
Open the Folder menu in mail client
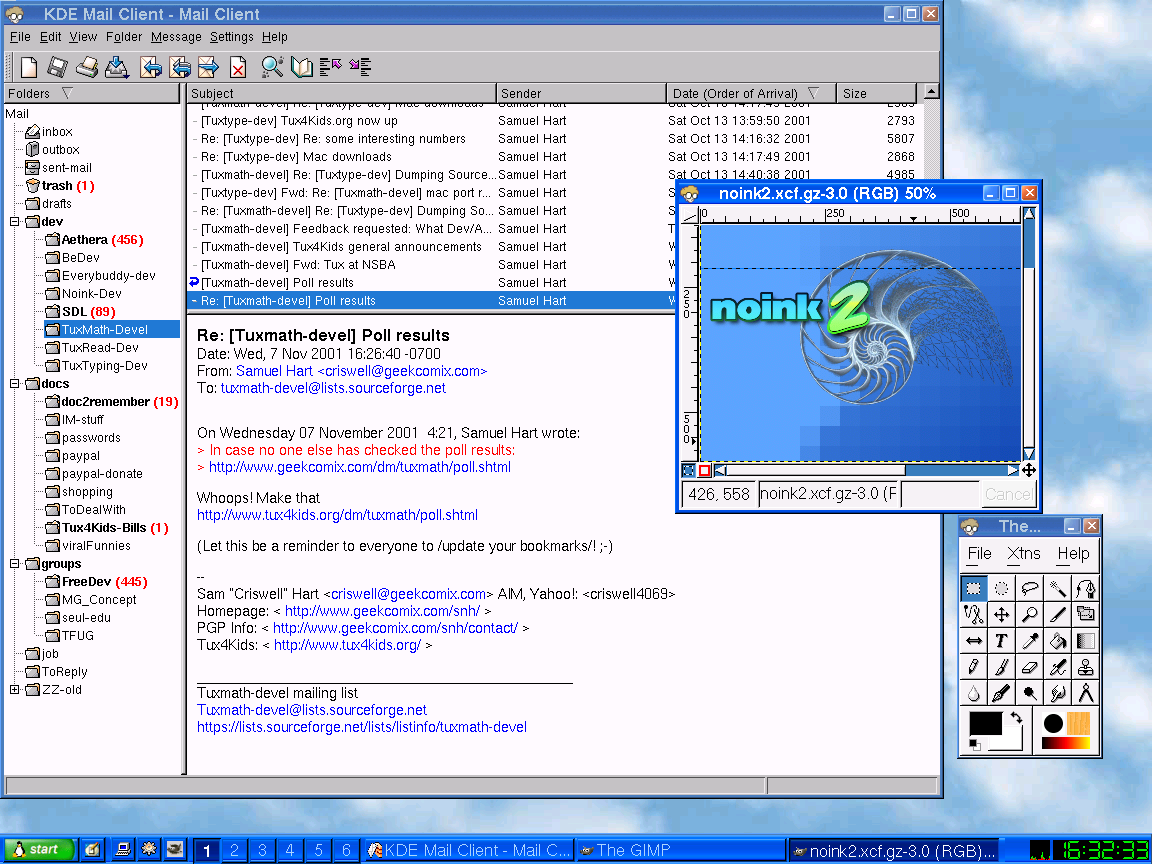123,37
